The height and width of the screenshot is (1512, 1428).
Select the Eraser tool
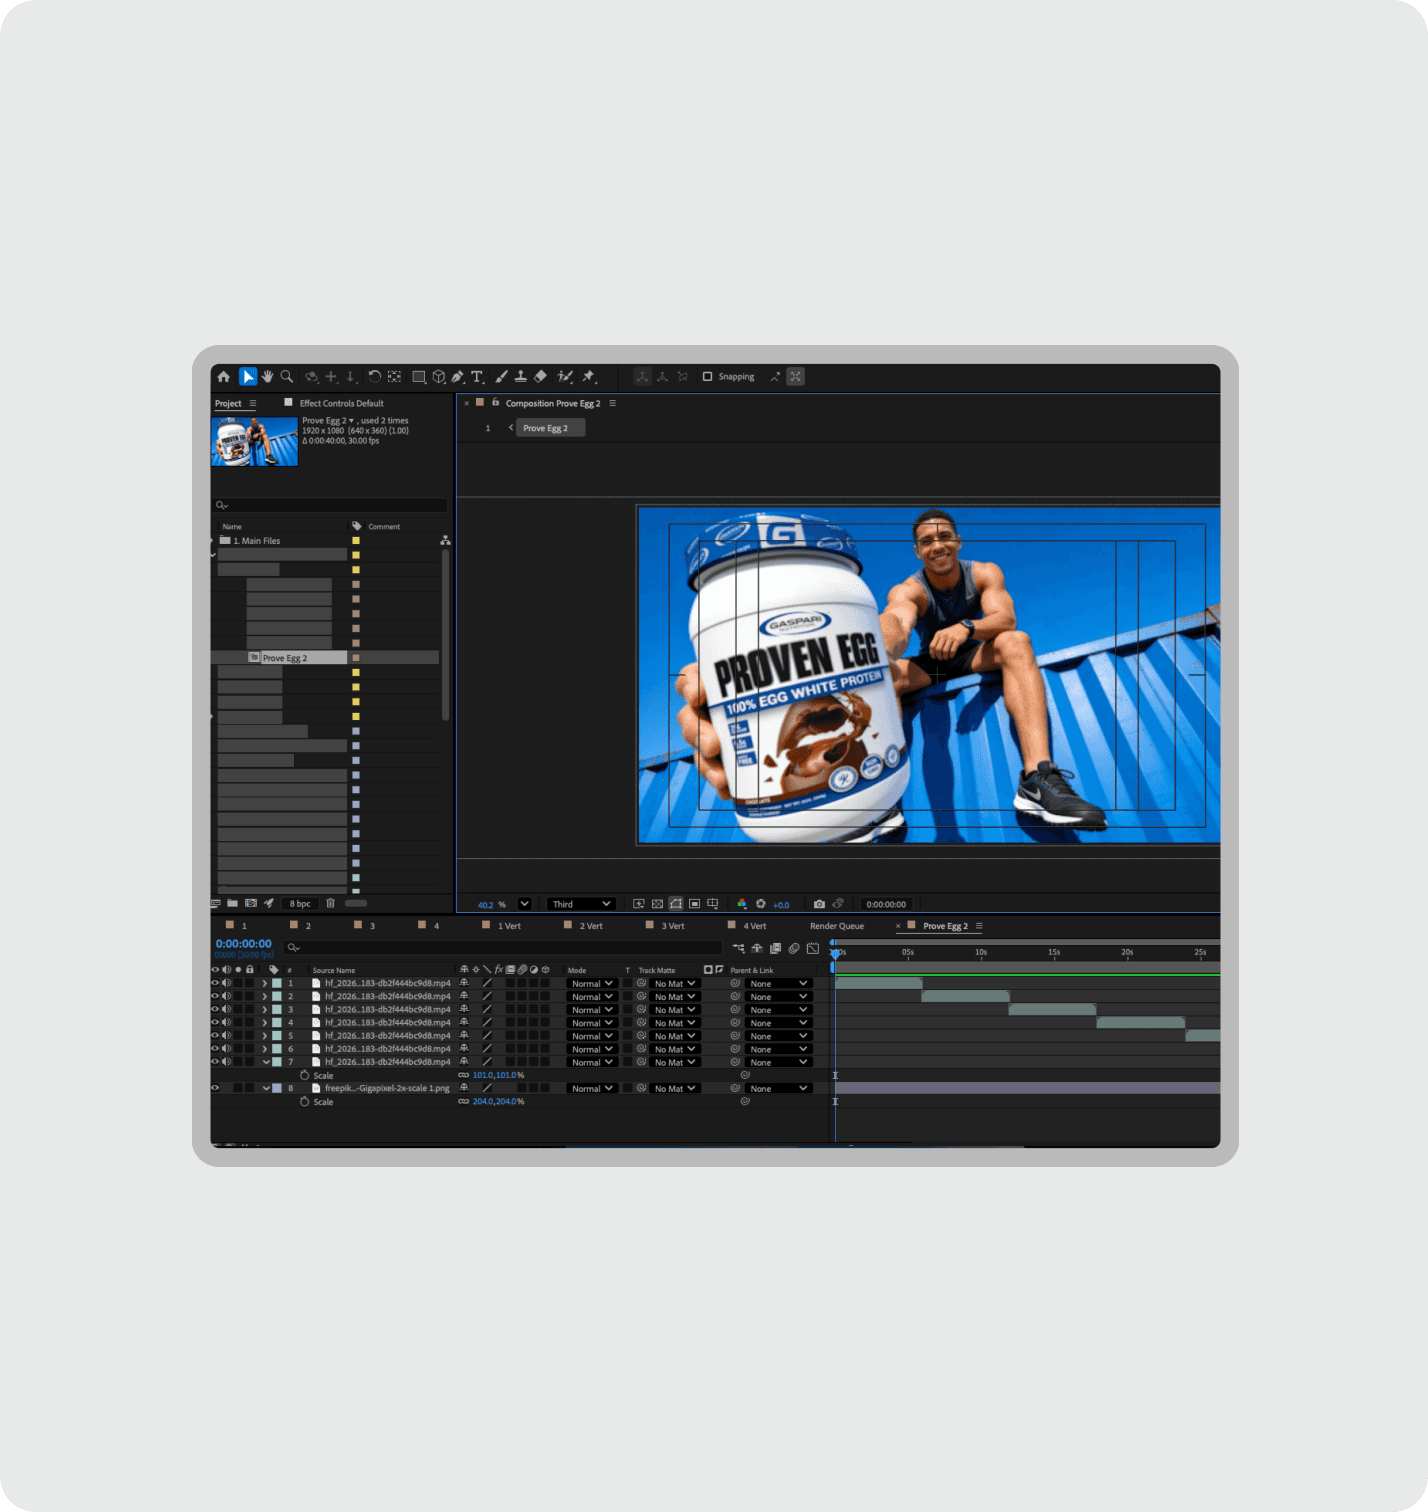coord(541,377)
